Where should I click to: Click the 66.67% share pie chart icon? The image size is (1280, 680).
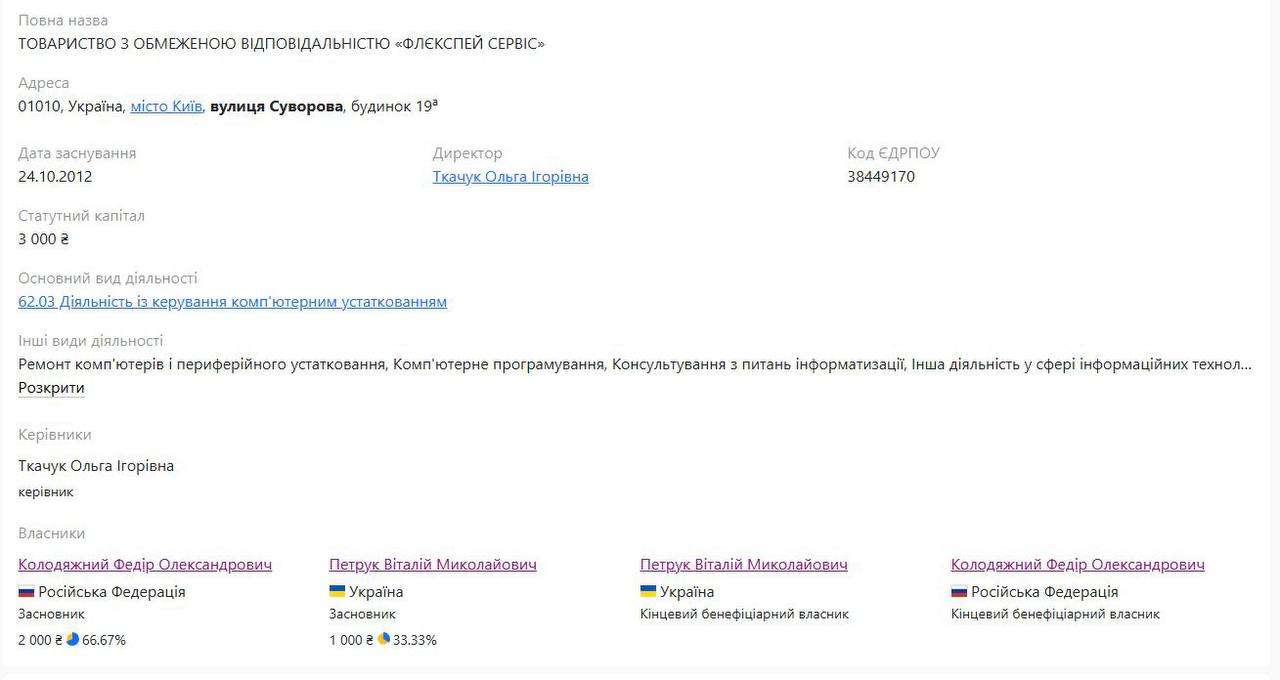(x=72, y=639)
